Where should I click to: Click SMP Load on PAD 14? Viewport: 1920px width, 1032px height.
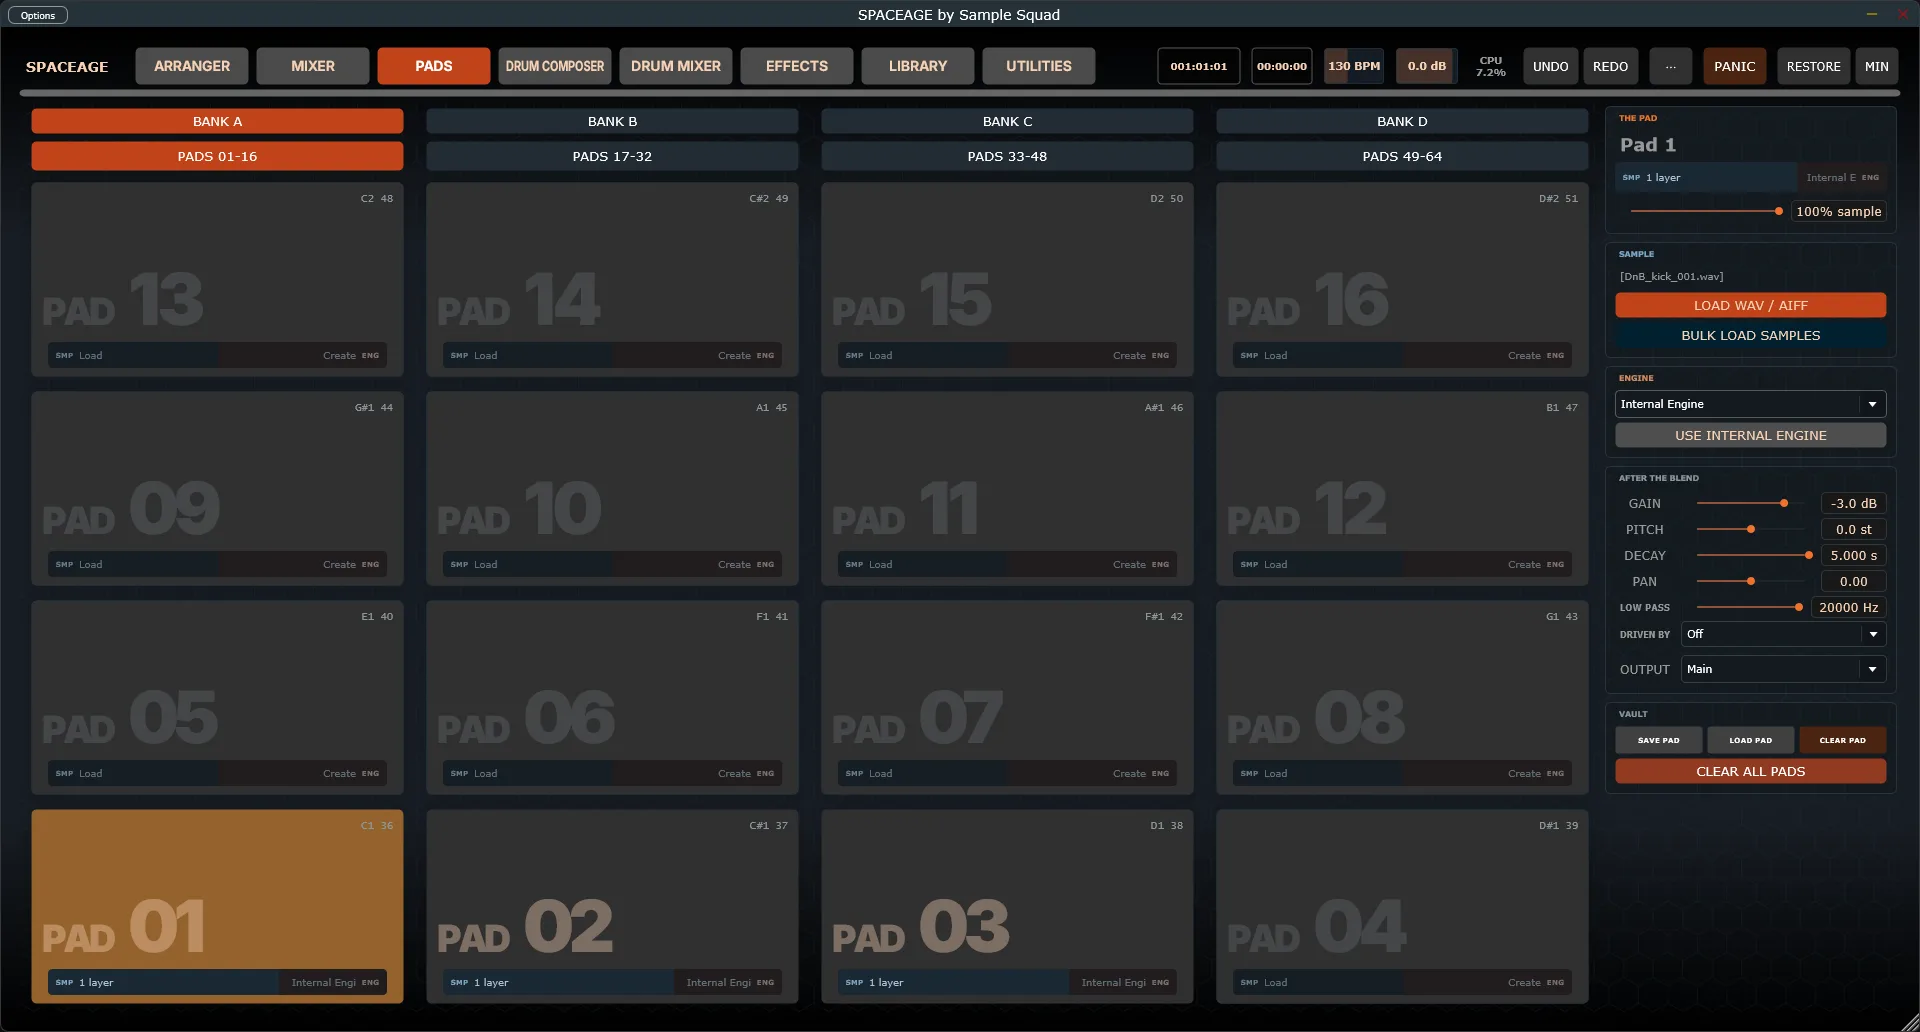coord(528,355)
